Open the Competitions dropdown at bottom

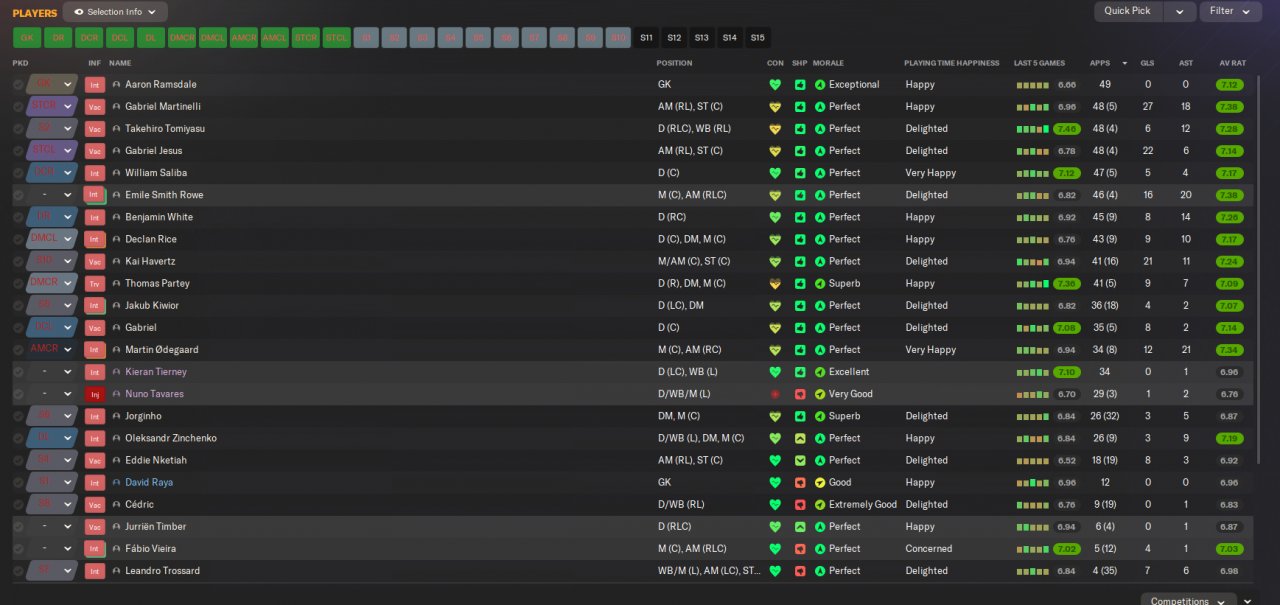pos(1188,599)
